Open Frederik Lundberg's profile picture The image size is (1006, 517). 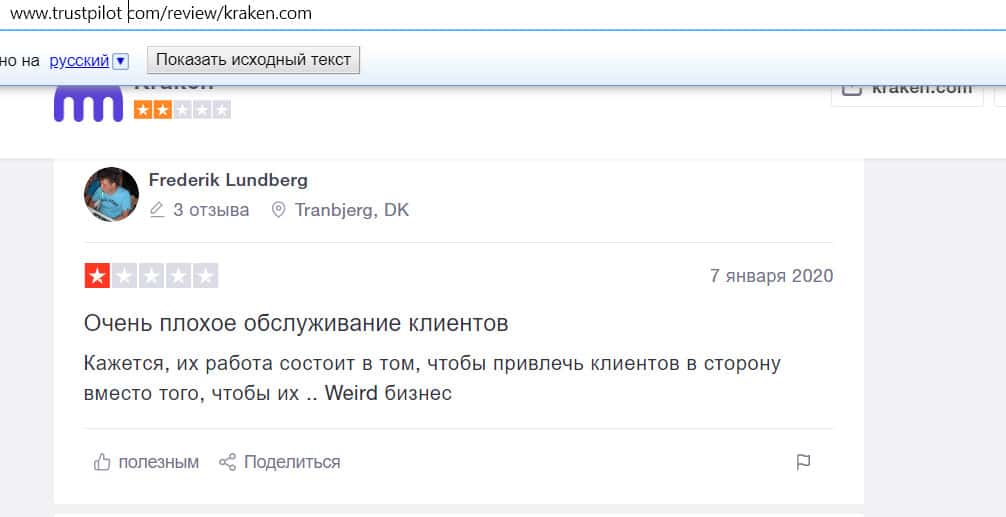111,194
